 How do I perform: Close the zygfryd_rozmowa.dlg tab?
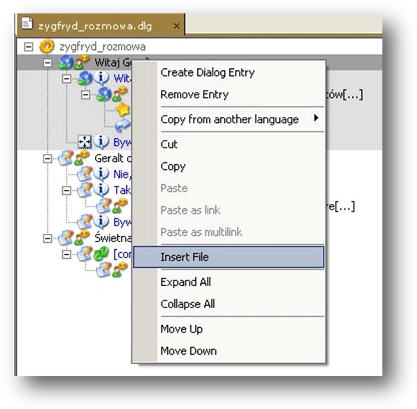pos(177,26)
